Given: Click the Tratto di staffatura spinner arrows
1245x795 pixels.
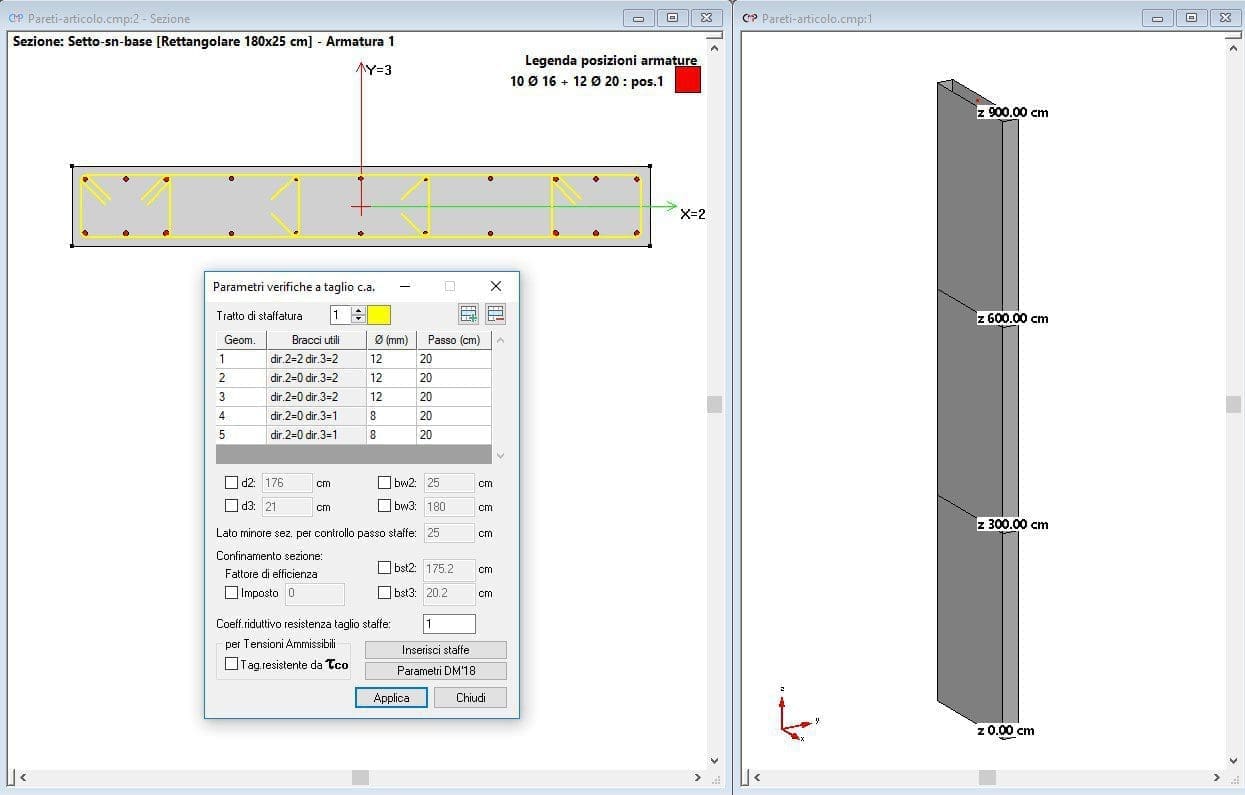Looking at the screenshot, I should point(358,315).
